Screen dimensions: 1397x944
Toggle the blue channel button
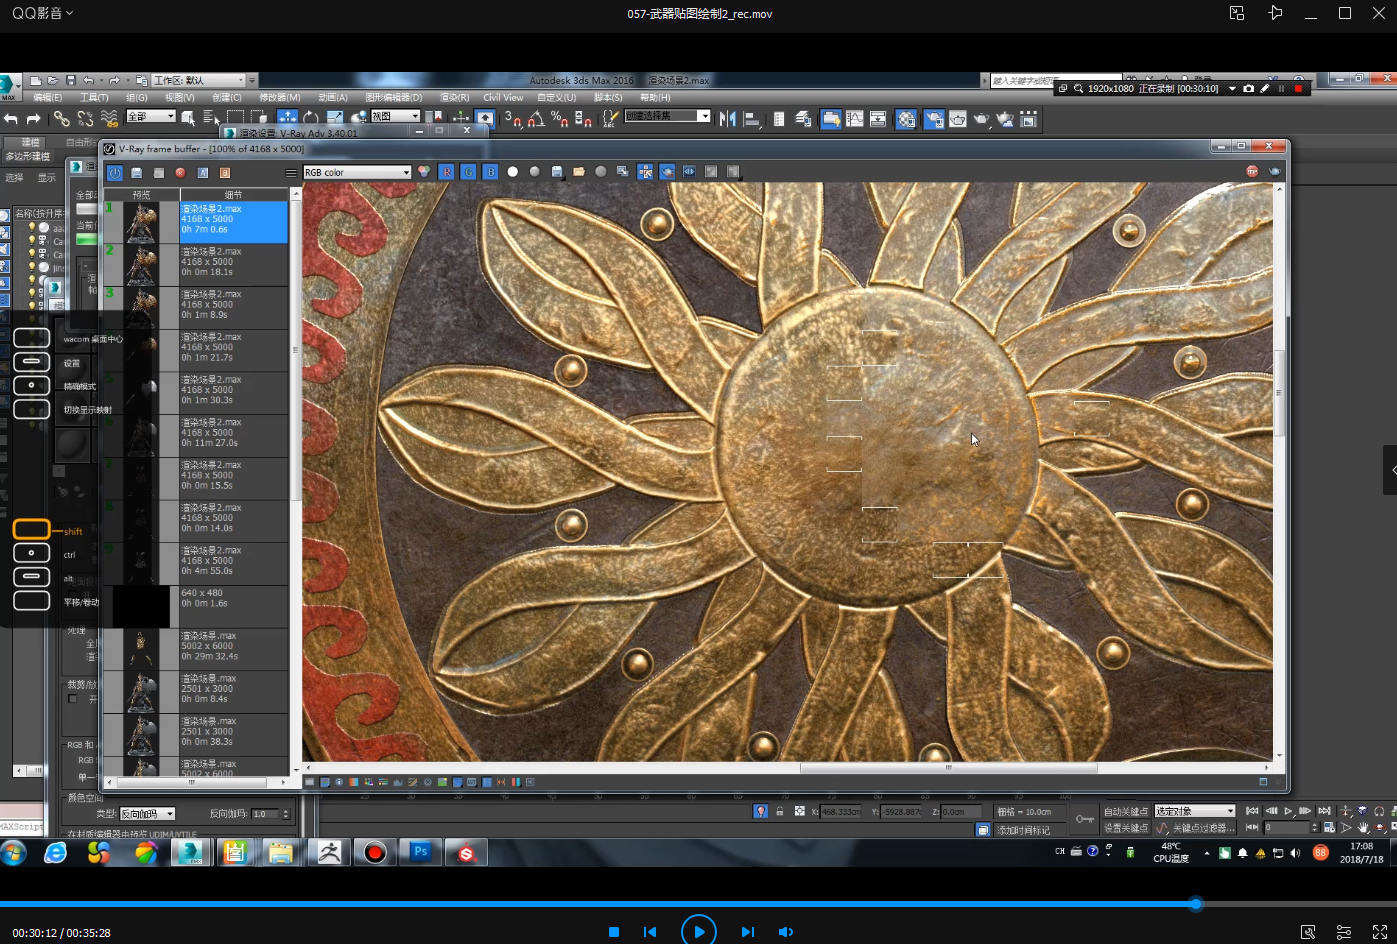point(490,172)
